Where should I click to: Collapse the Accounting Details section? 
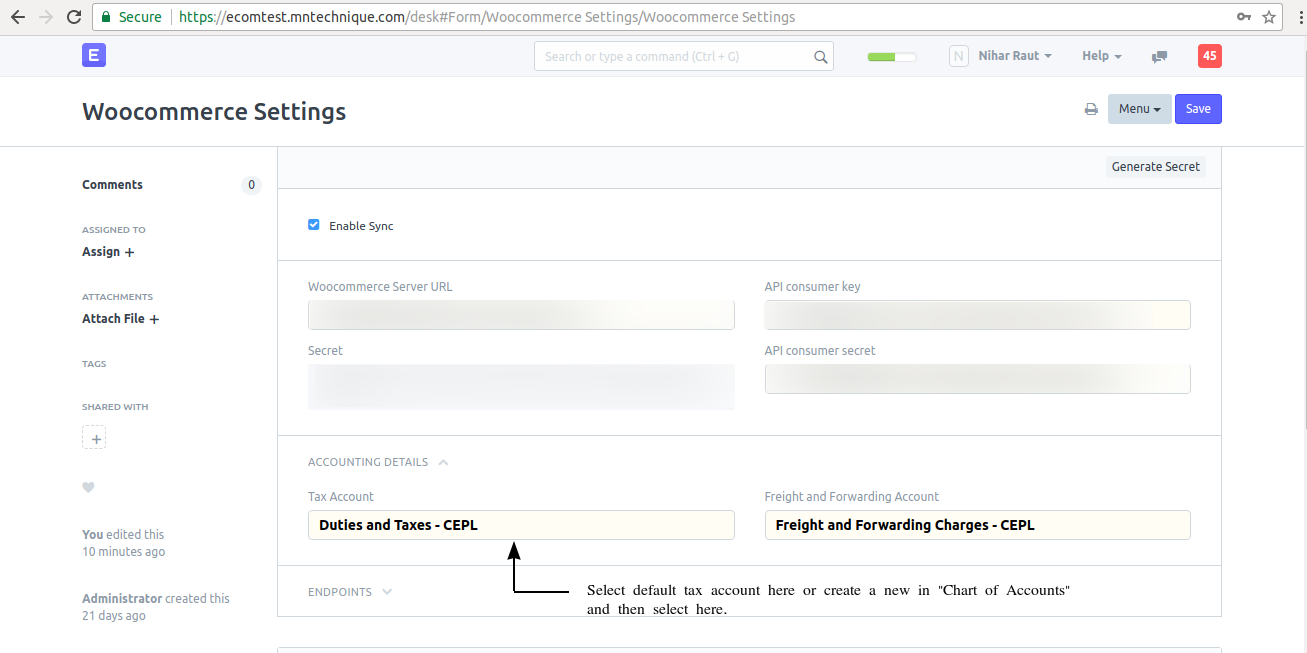pos(378,462)
